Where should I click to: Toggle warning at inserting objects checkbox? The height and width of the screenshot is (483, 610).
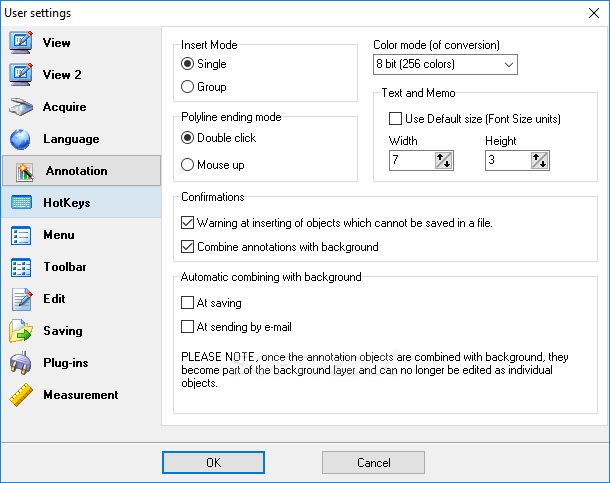[188, 223]
